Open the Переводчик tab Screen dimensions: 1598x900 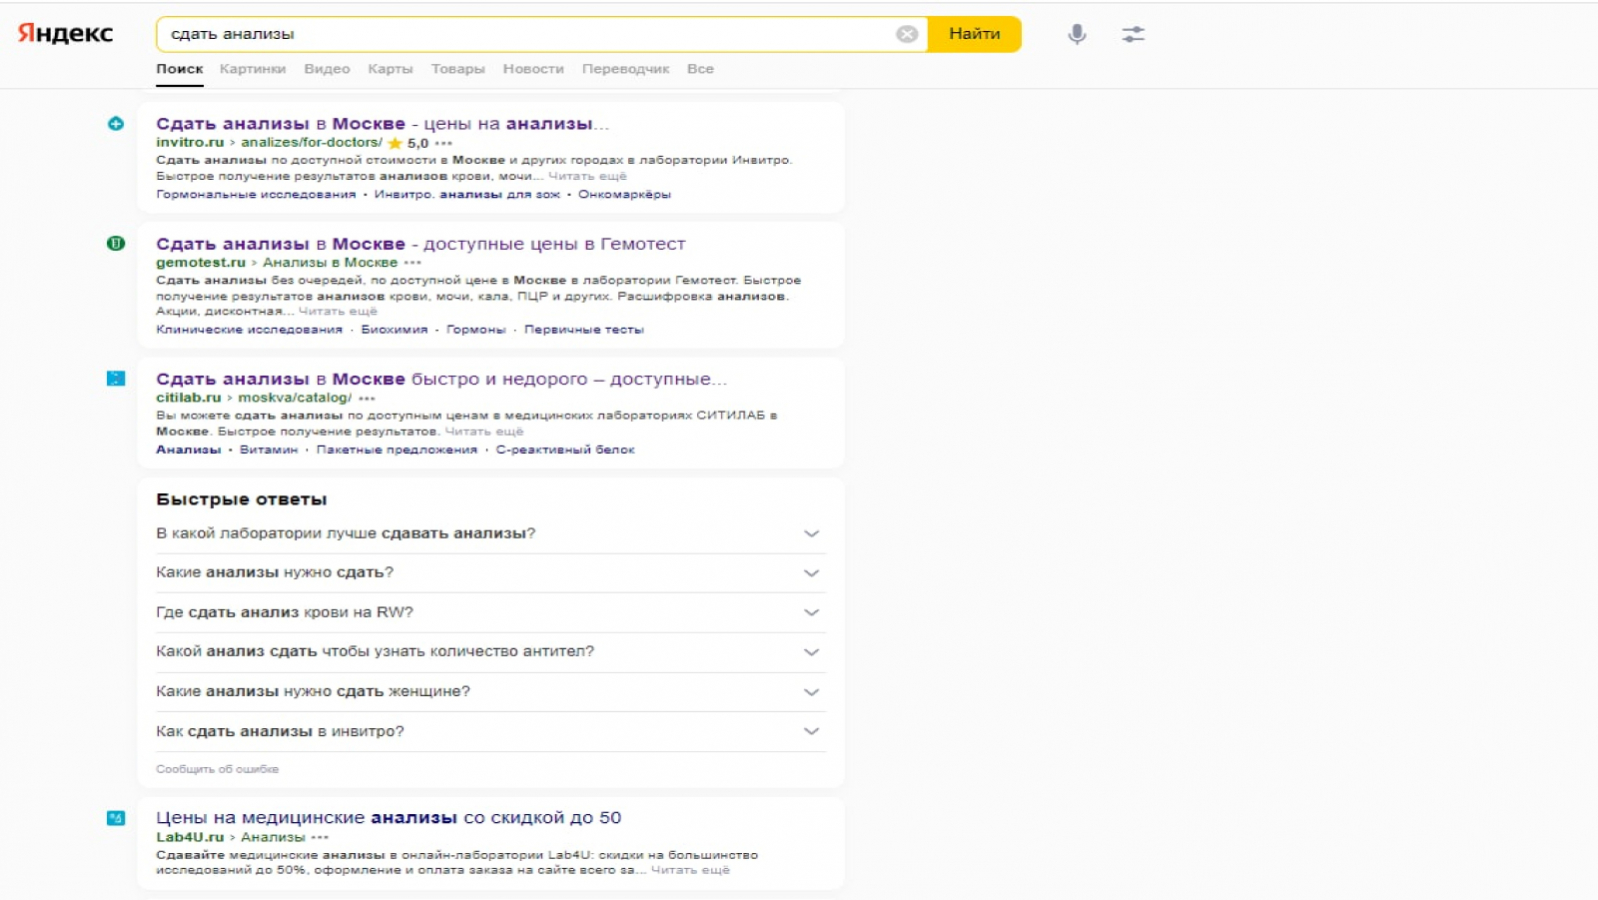[x=626, y=69]
